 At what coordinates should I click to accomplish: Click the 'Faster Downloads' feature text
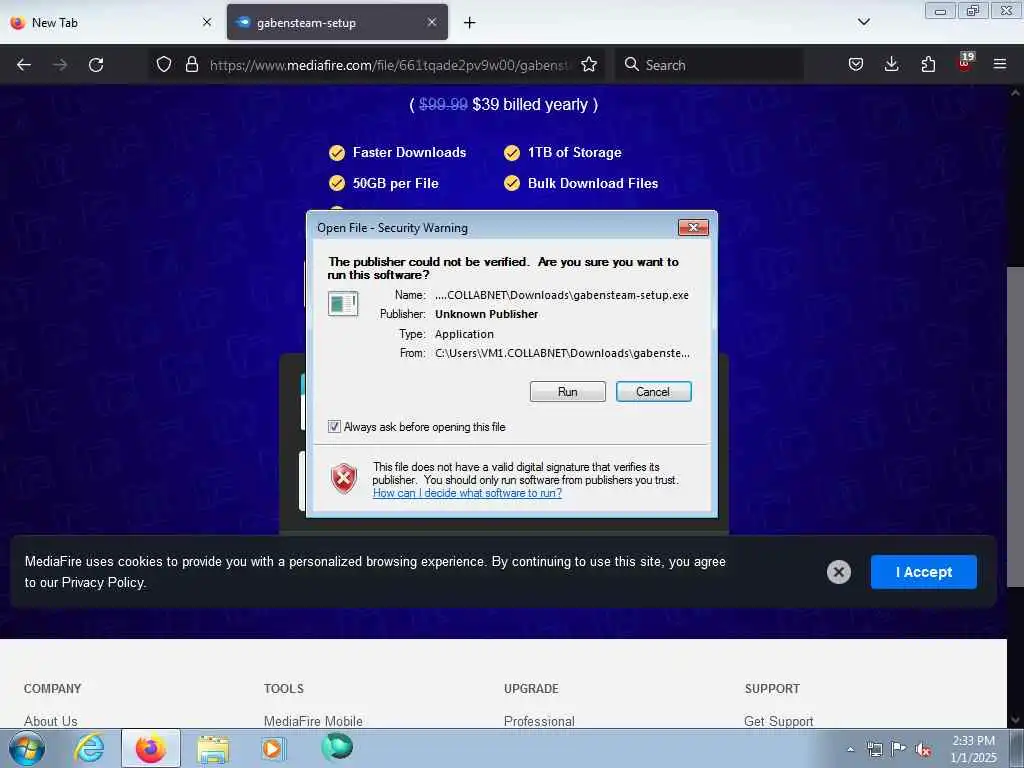409,152
